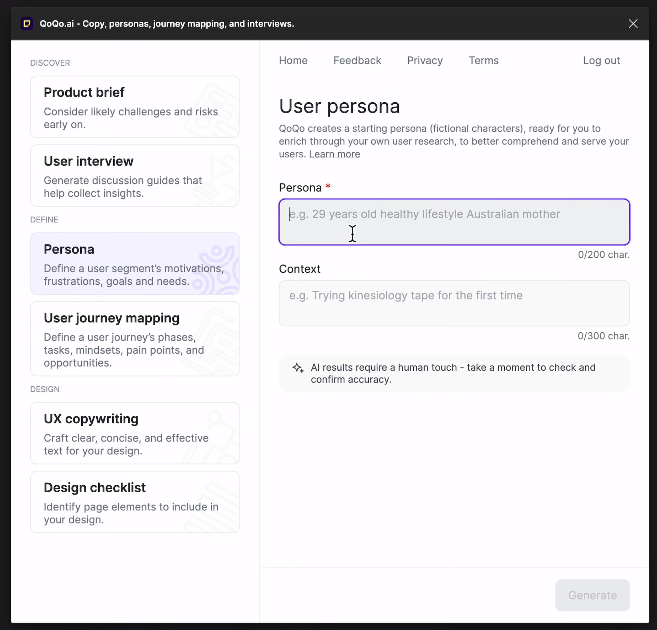Click Log out

pos(601,60)
